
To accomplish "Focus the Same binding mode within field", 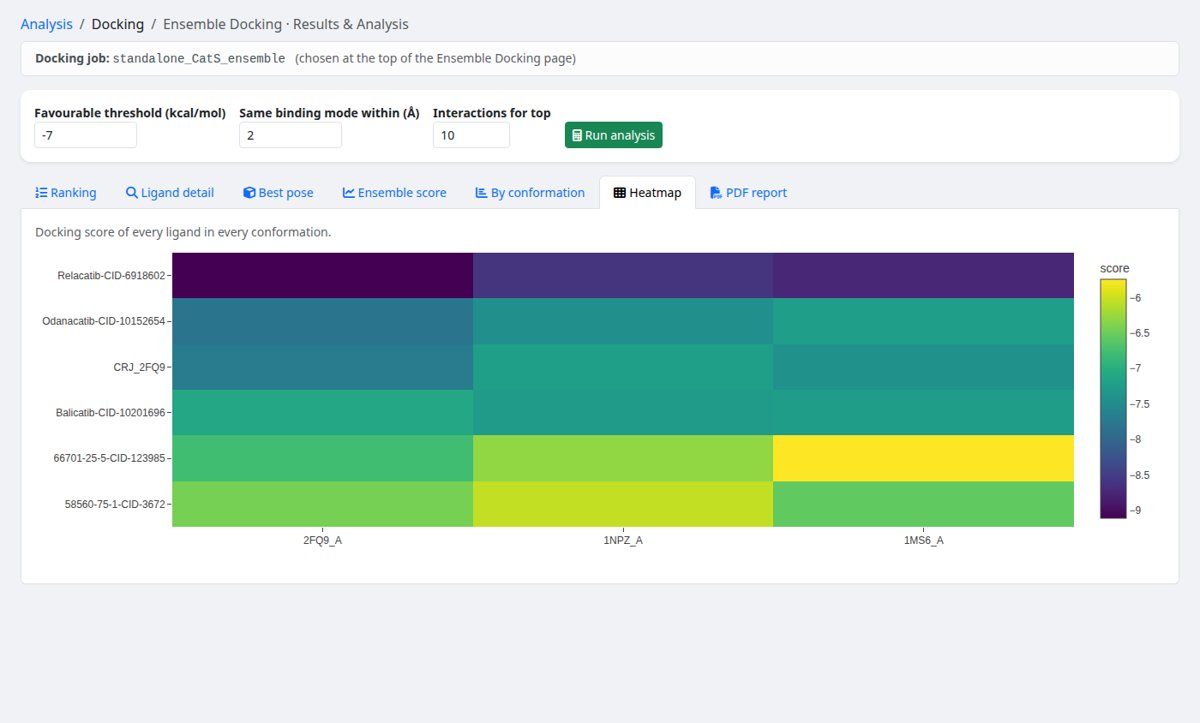I will pyautogui.click(x=290, y=135).
